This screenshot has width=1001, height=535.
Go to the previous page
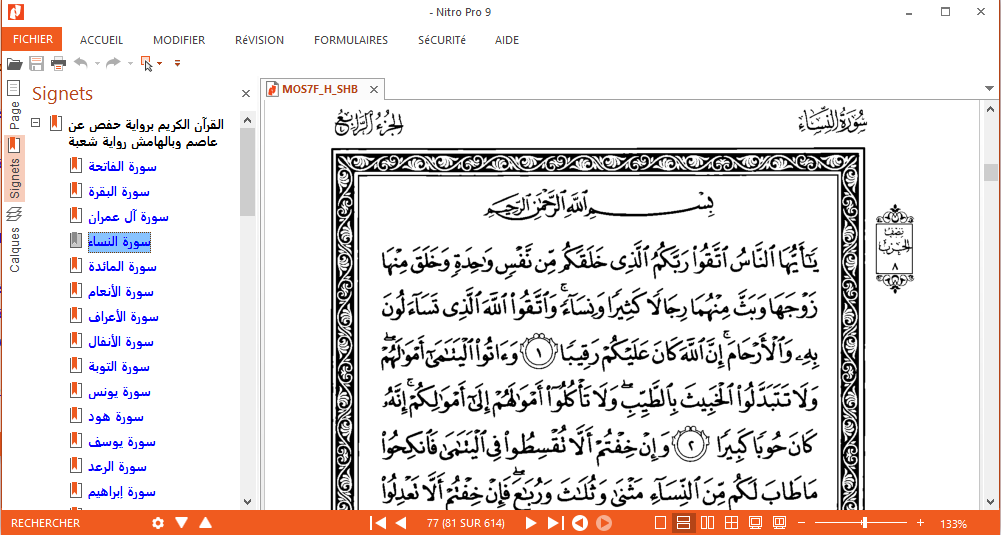pos(401,524)
